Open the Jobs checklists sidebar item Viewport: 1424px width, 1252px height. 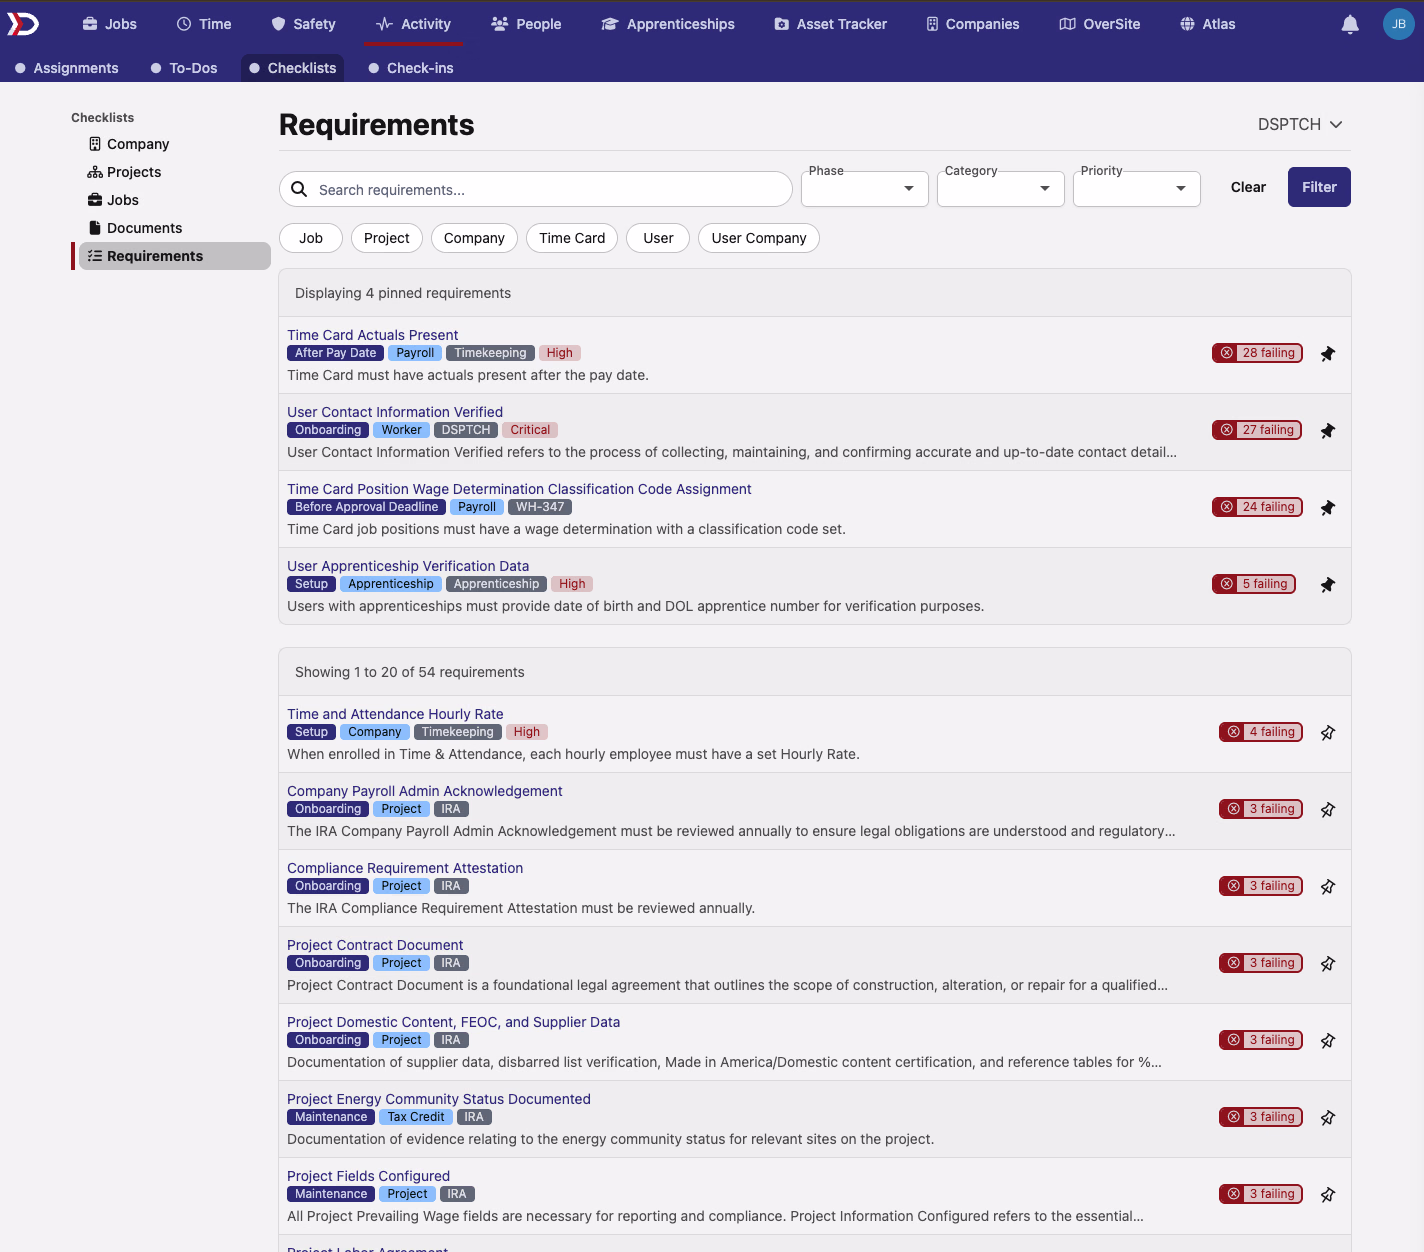click(x=113, y=200)
